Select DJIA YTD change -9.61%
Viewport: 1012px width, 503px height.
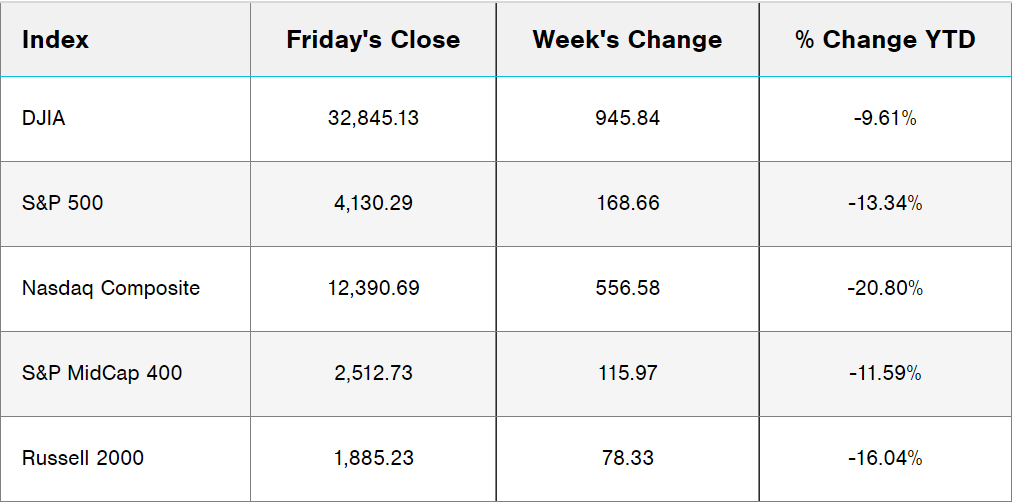click(885, 118)
